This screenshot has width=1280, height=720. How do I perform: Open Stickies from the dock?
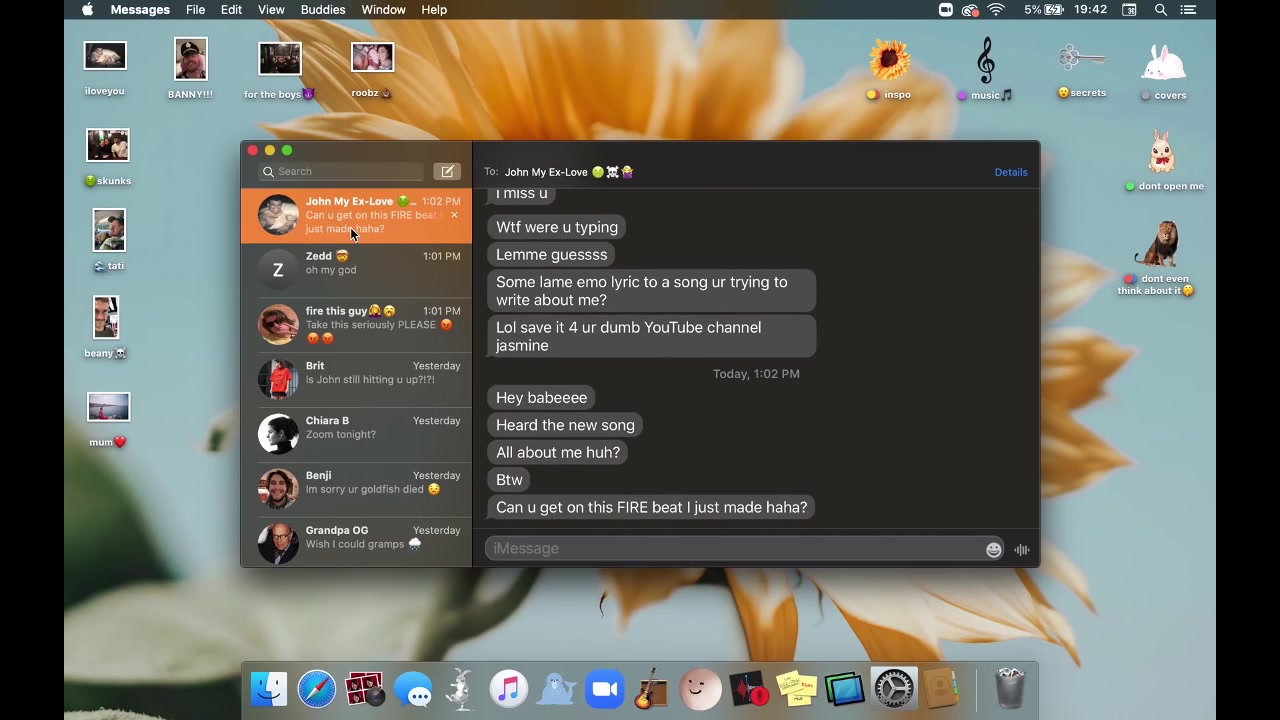tap(797, 689)
